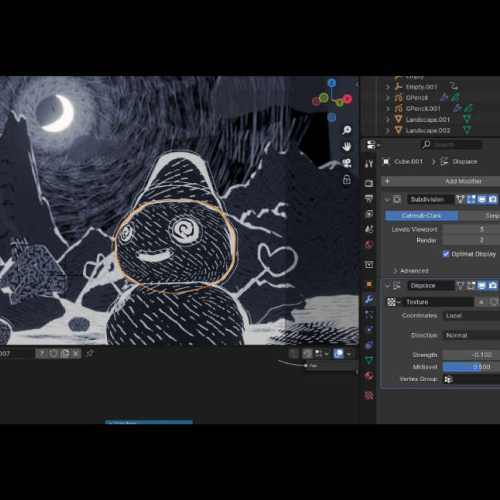The width and height of the screenshot is (500, 500).
Task: Click the blue Z axis gizmo handle
Action: (331, 83)
